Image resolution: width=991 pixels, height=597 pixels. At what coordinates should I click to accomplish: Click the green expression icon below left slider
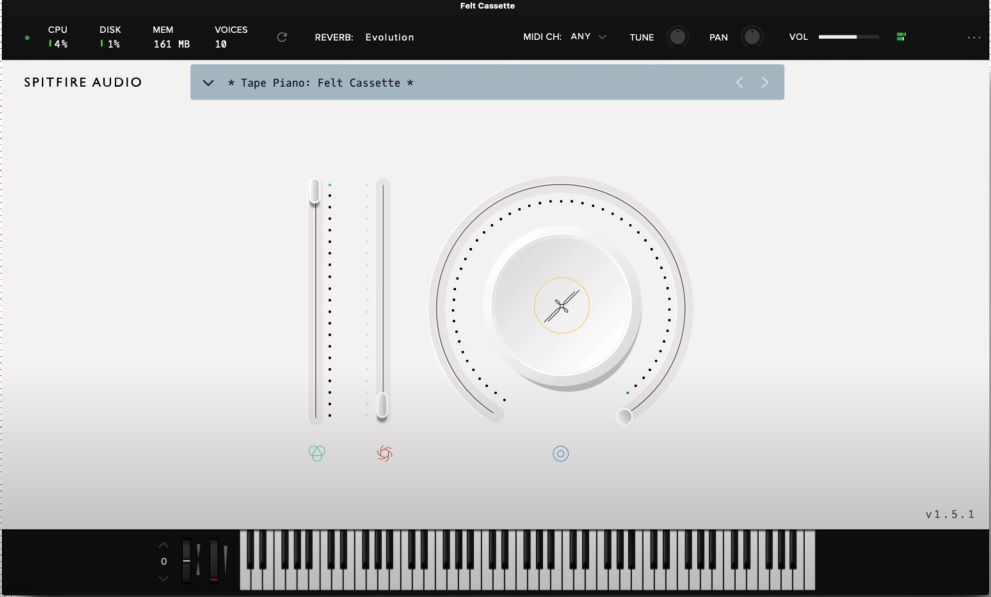(317, 453)
